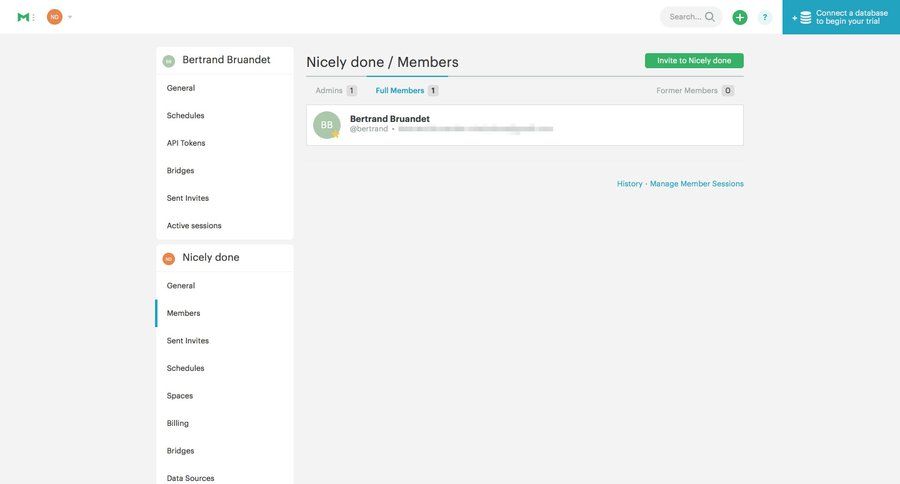Image resolution: width=900 pixels, height=484 pixels.
Task: Open the History link
Action: pyautogui.click(x=630, y=184)
